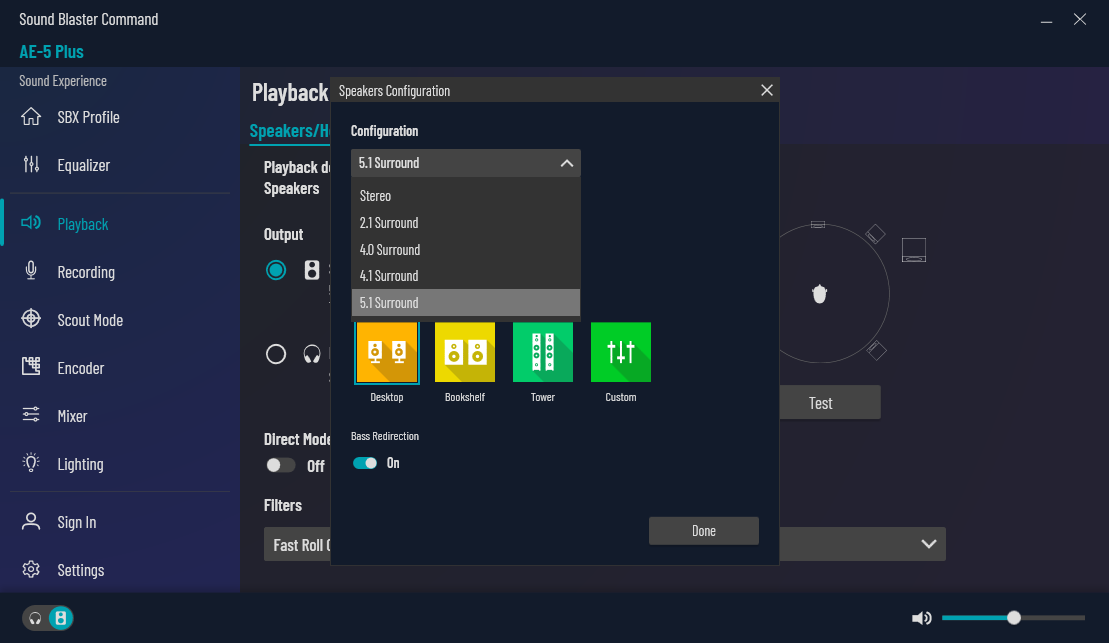Click the headphones icon beside Output radio
Viewport: 1109px width, 643px height.
(312, 354)
